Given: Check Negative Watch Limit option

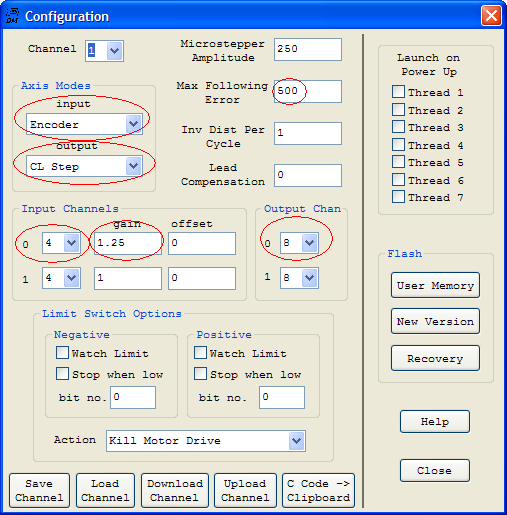Looking at the screenshot, I should [62, 353].
